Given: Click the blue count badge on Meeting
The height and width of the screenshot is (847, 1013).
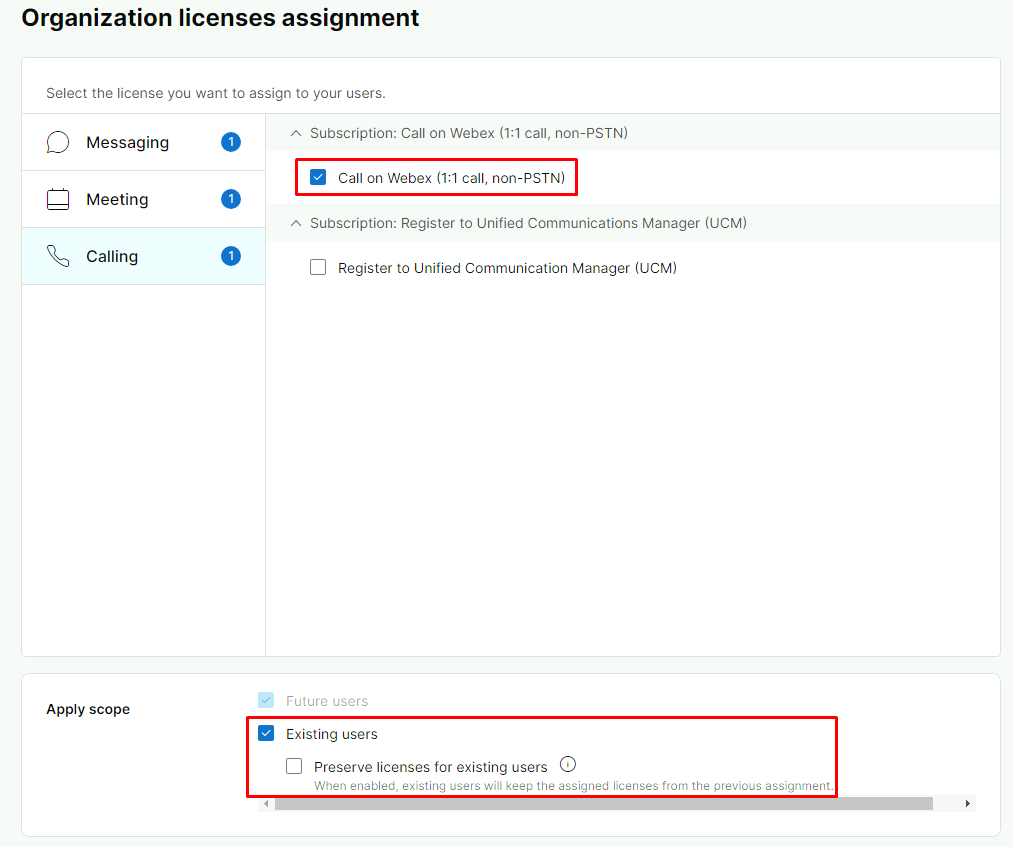Looking at the screenshot, I should (231, 199).
